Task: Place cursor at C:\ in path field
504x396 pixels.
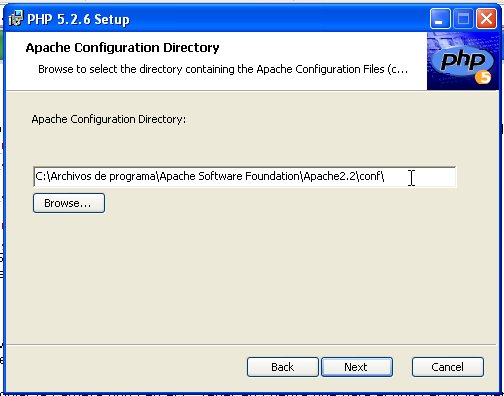Action: (x=43, y=176)
